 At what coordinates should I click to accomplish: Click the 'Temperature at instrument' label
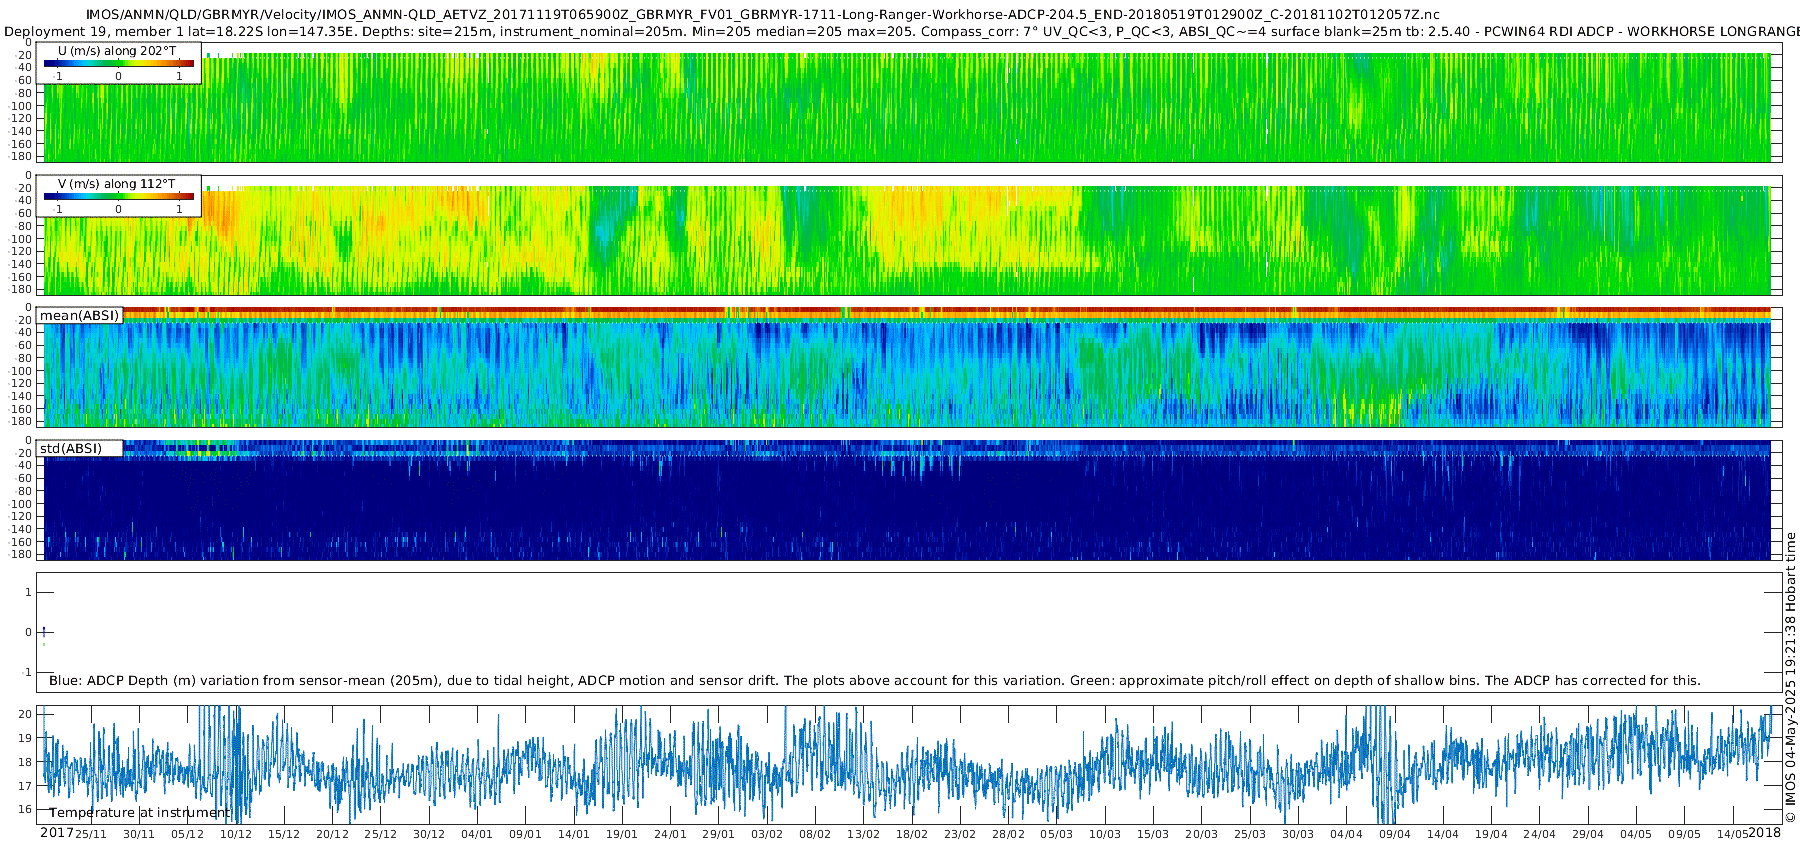point(139,812)
